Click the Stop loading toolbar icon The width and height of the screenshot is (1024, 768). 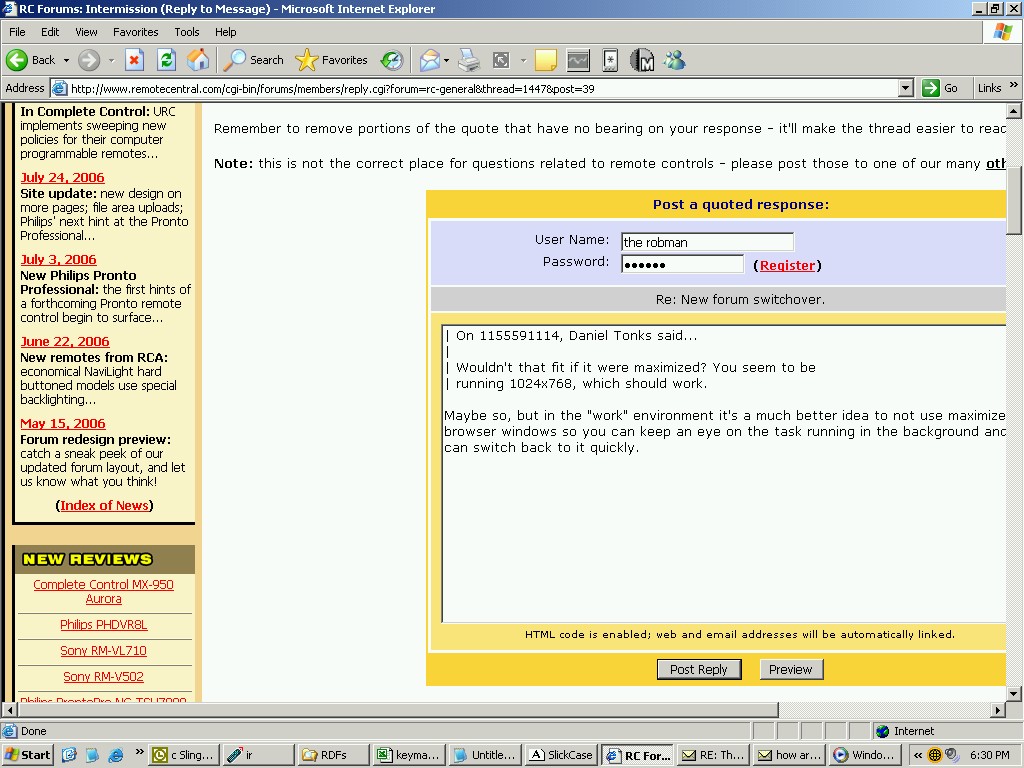tap(134, 60)
